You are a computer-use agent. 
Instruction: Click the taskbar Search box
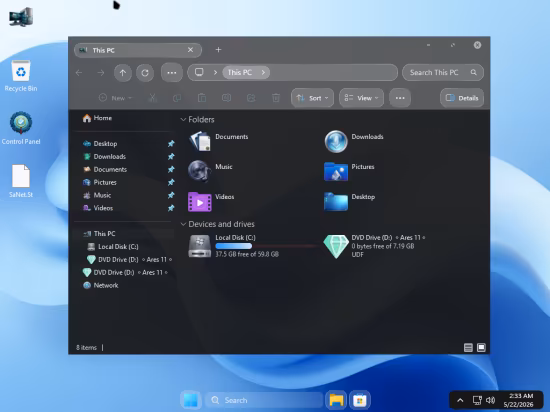264,400
